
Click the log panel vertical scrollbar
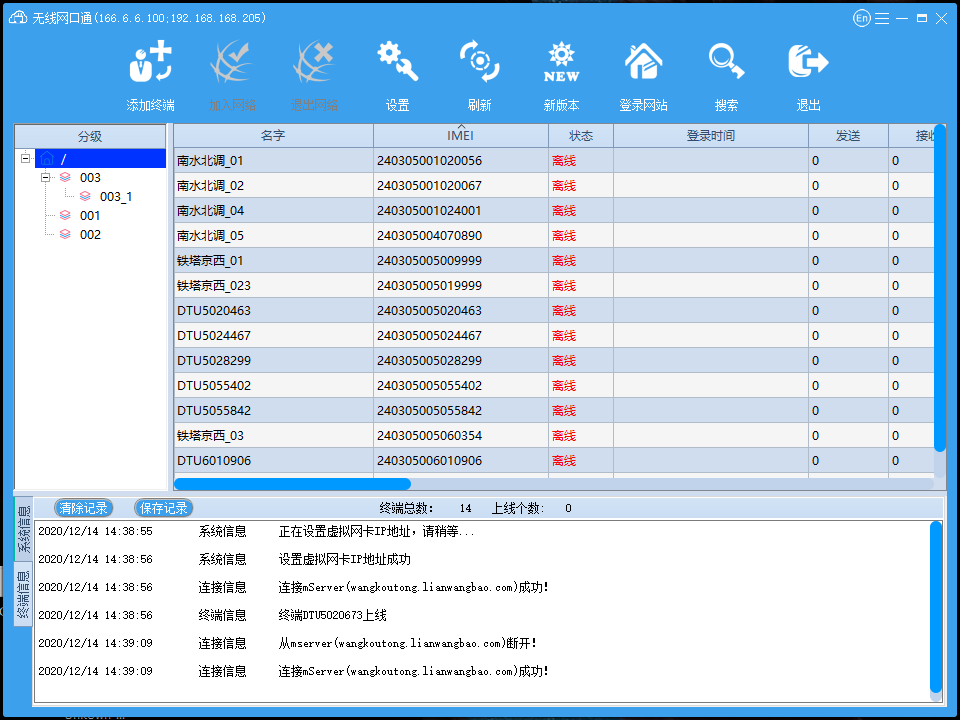tap(936, 607)
